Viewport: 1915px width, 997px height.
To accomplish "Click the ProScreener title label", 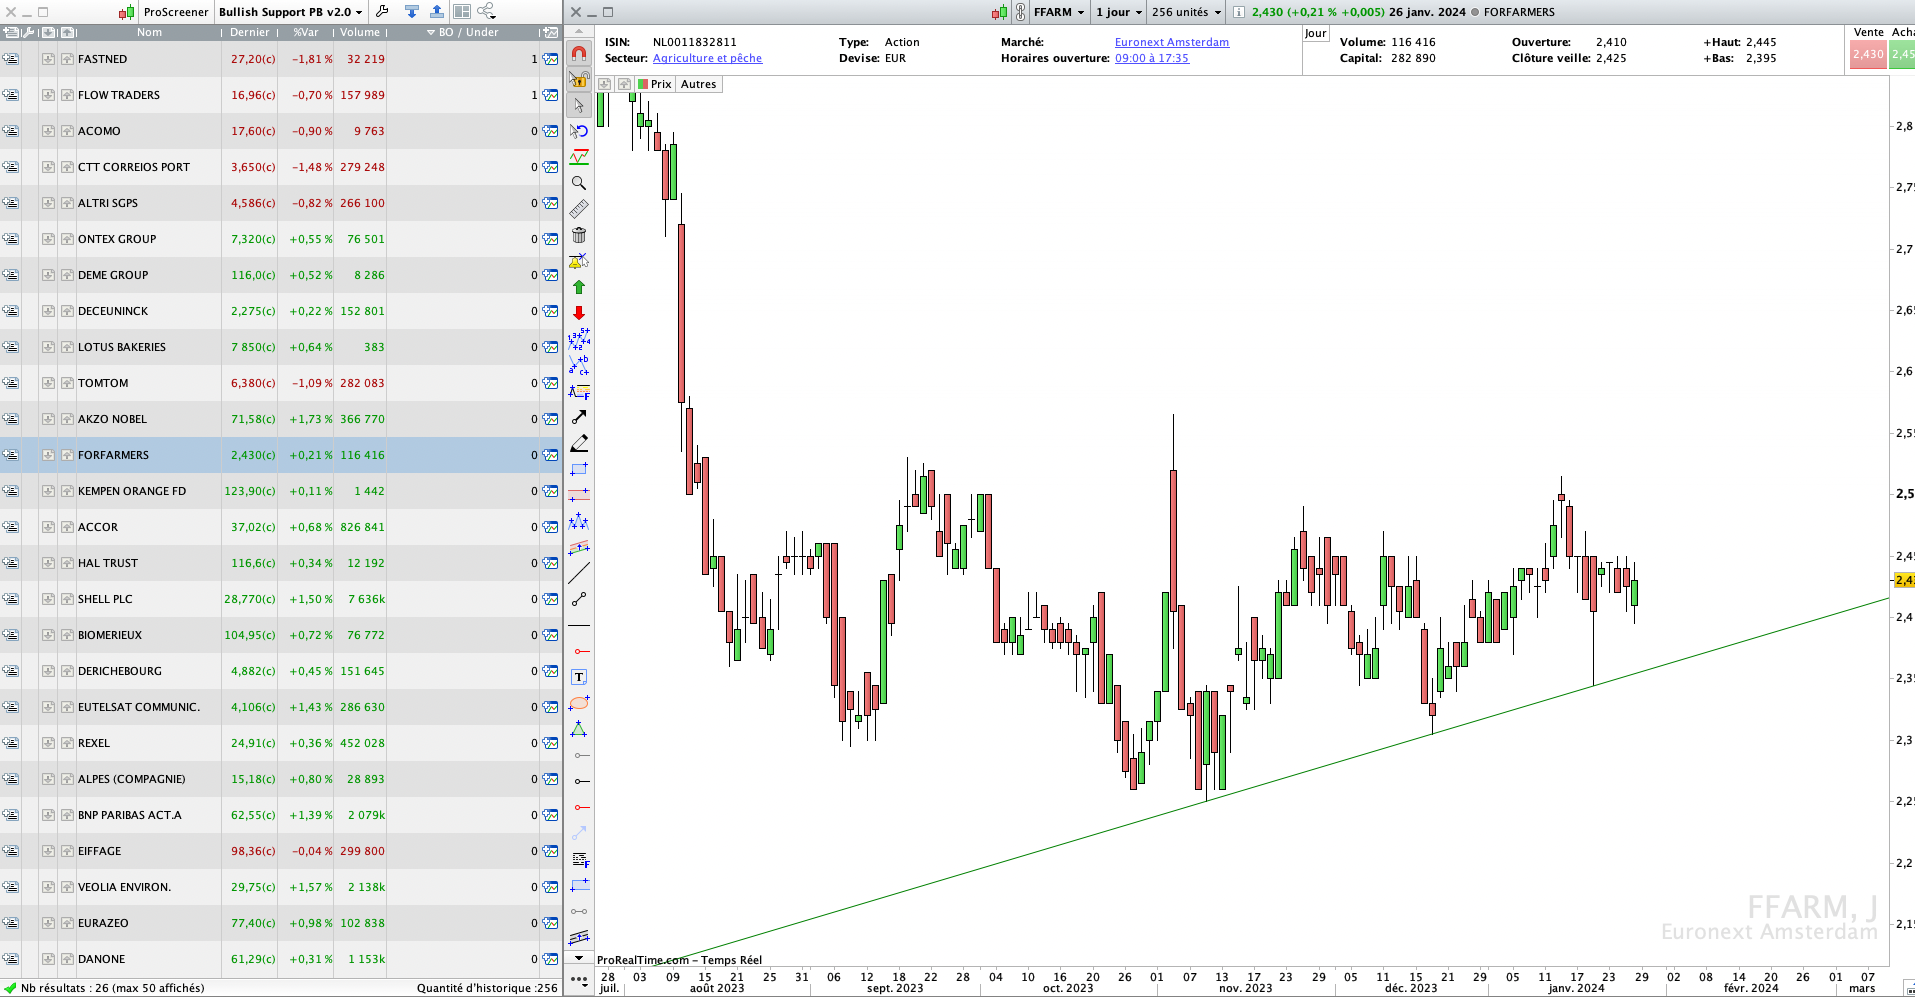I will tap(176, 12).
